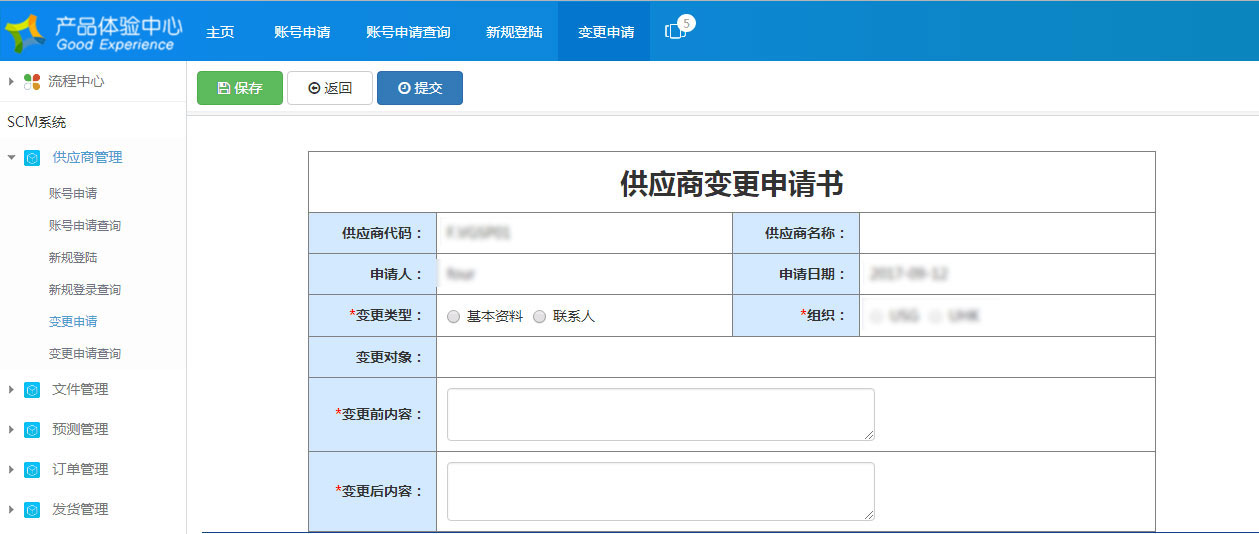
Task: Click the green 保存 button
Action: click(240, 88)
